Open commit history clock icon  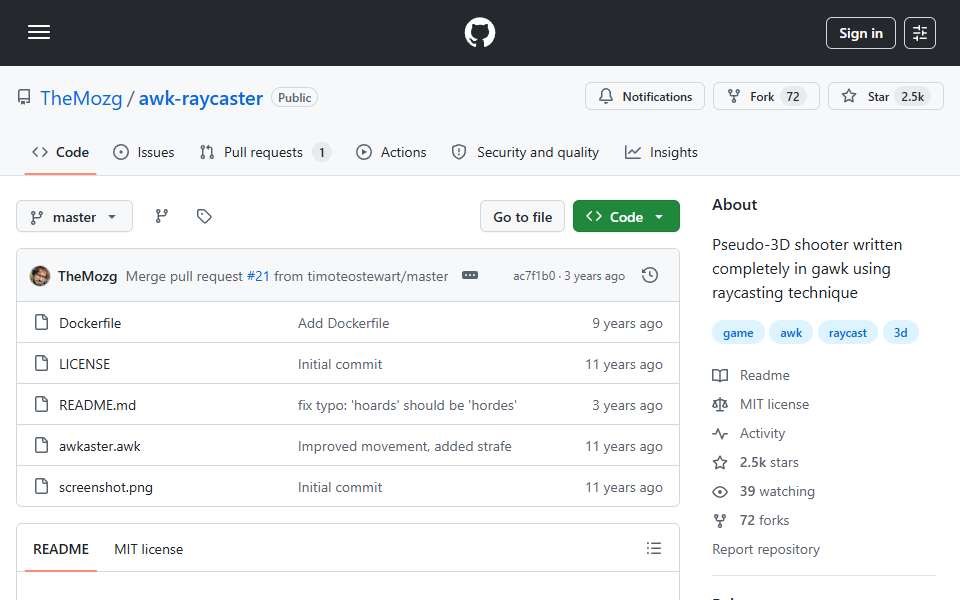[650, 276]
